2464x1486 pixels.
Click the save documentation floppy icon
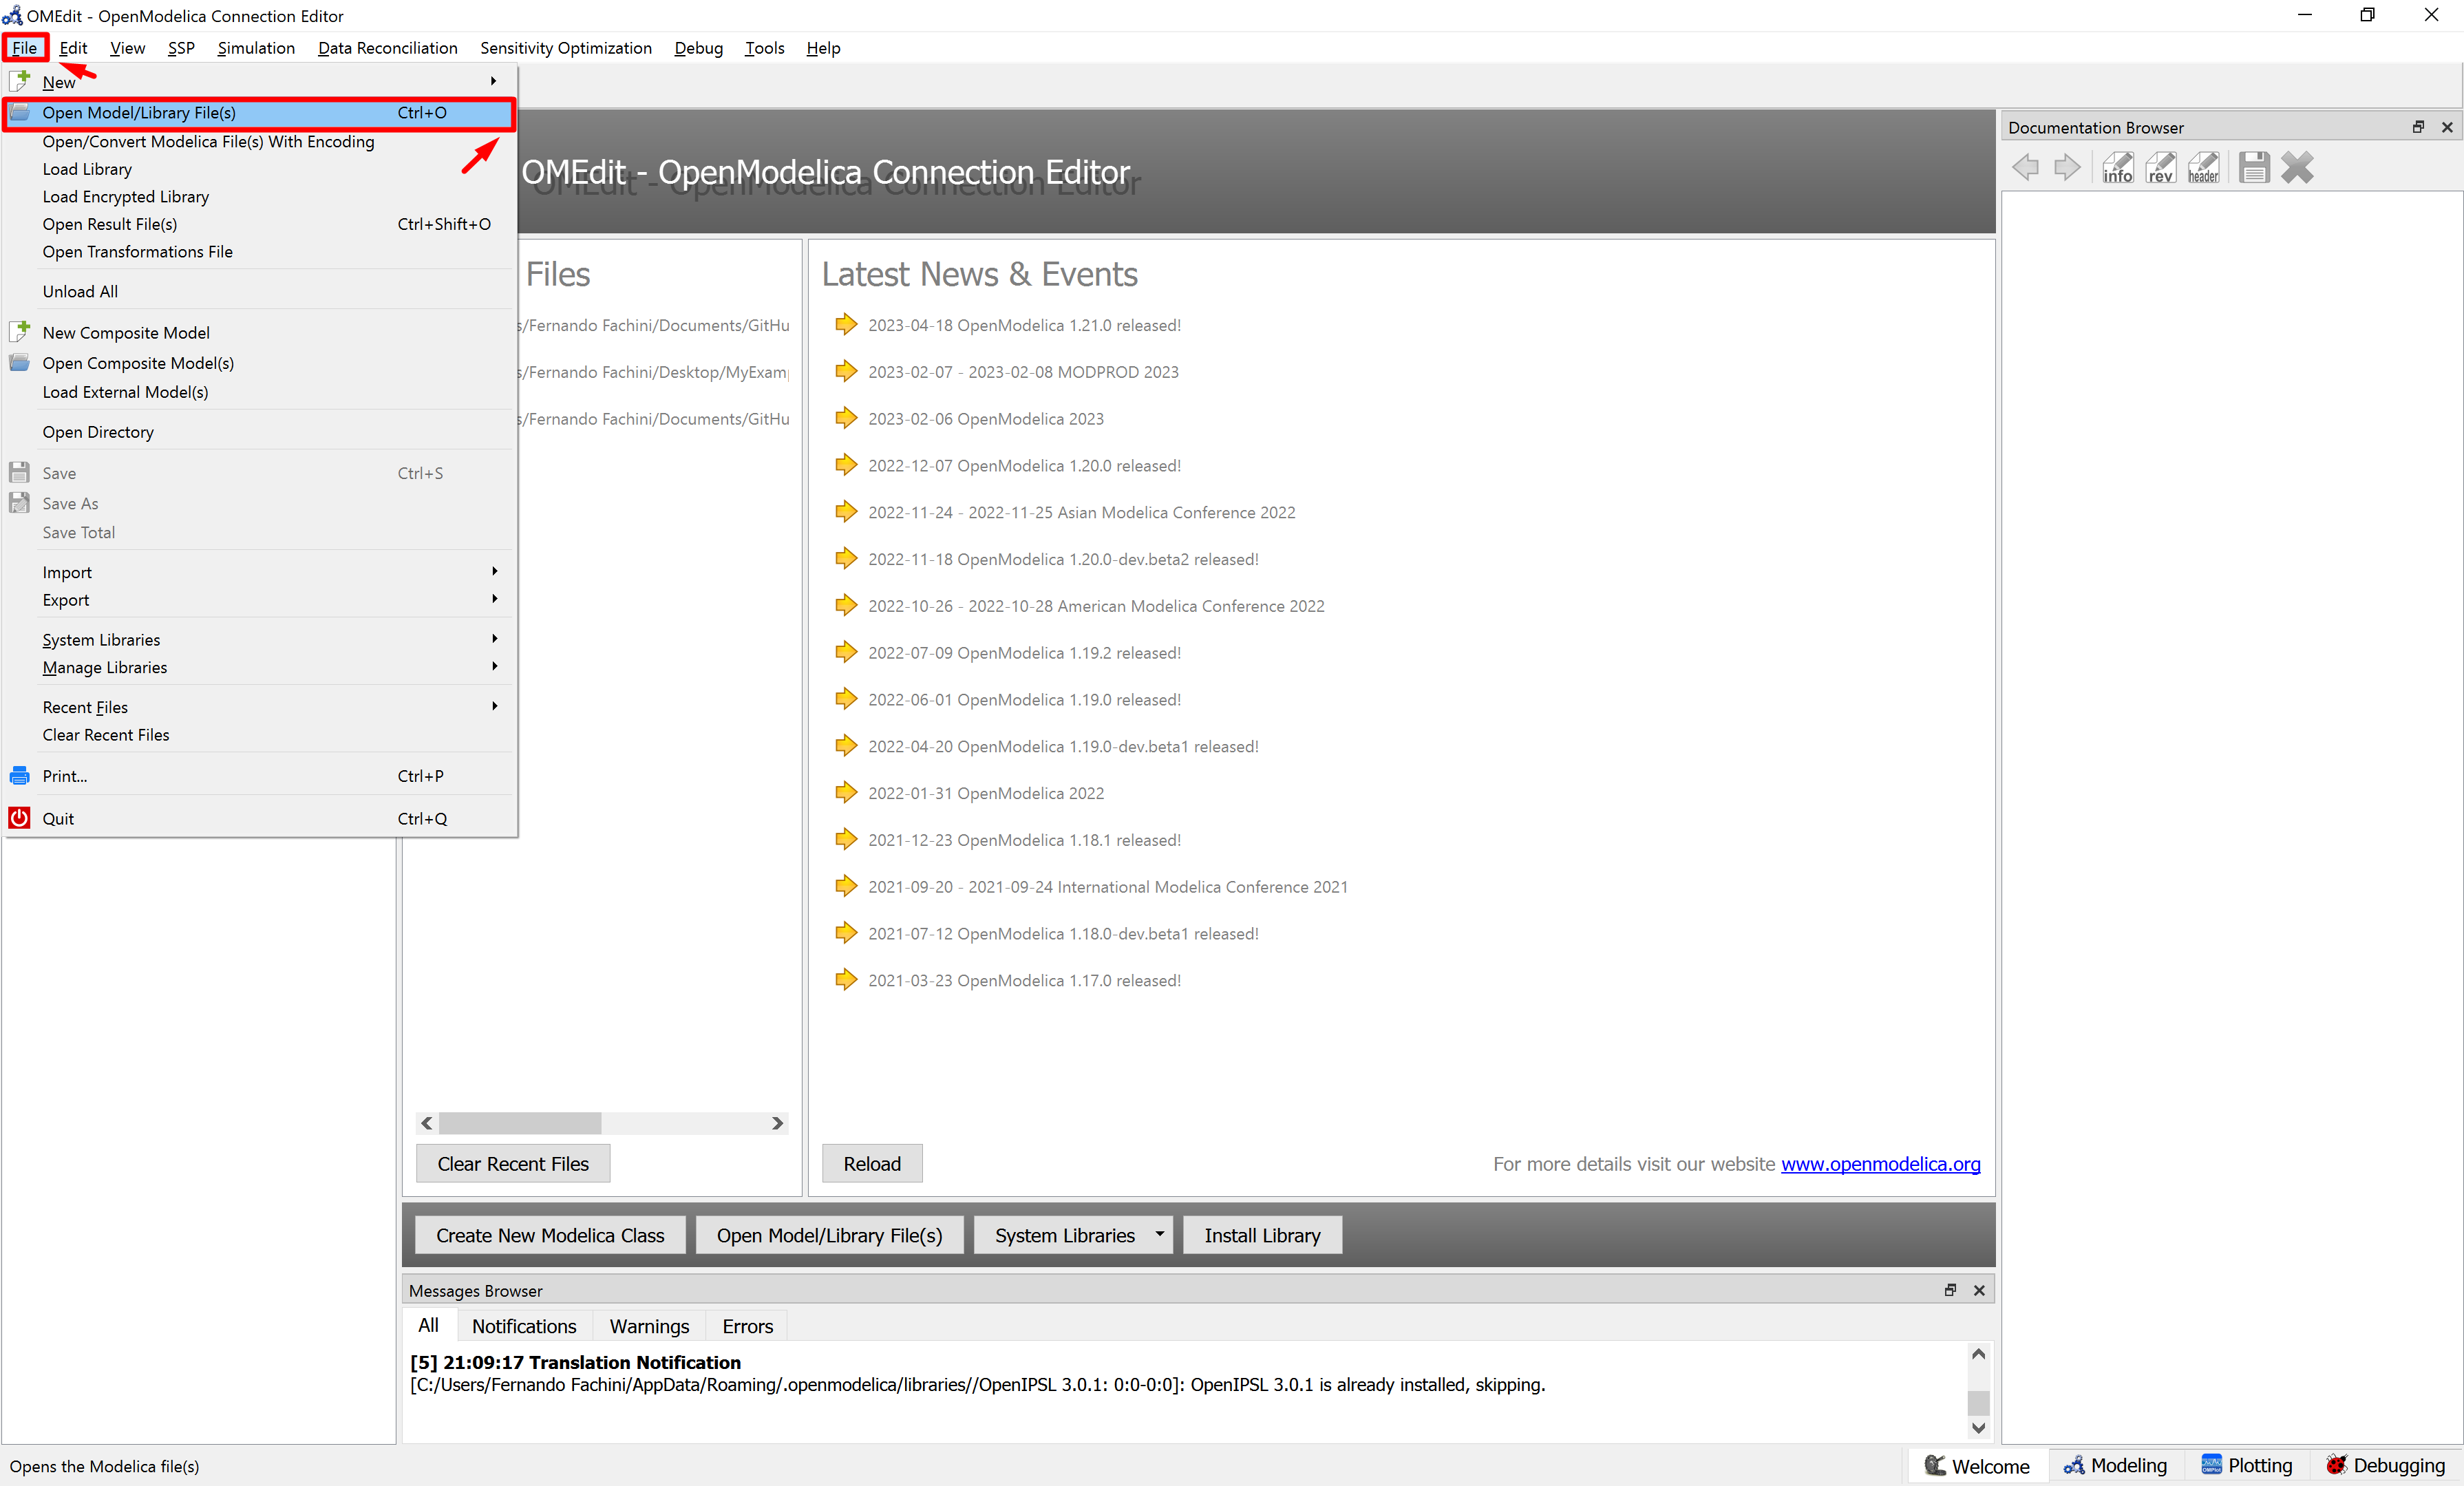coord(2254,167)
